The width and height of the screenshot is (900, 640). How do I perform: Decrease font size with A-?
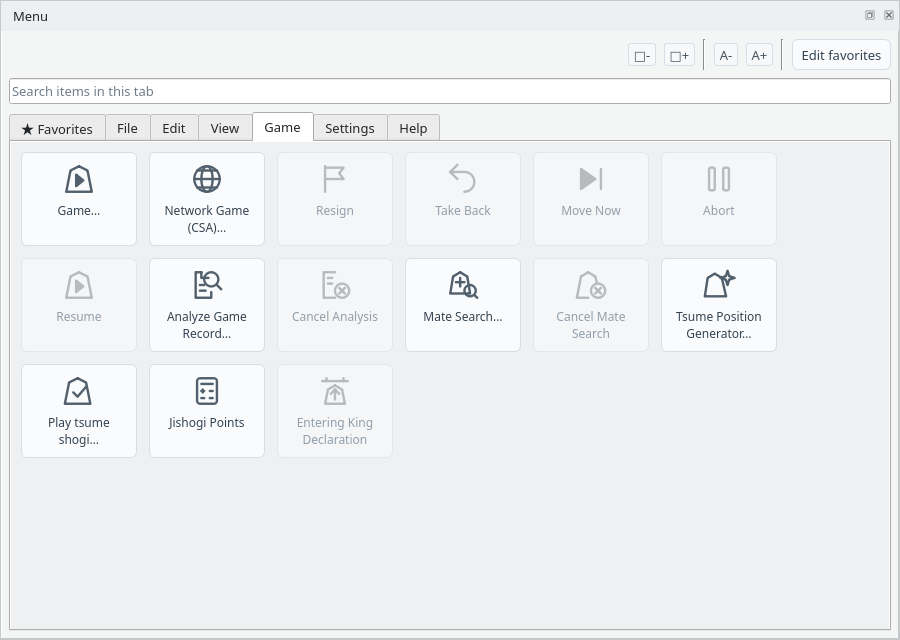pos(726,55)
